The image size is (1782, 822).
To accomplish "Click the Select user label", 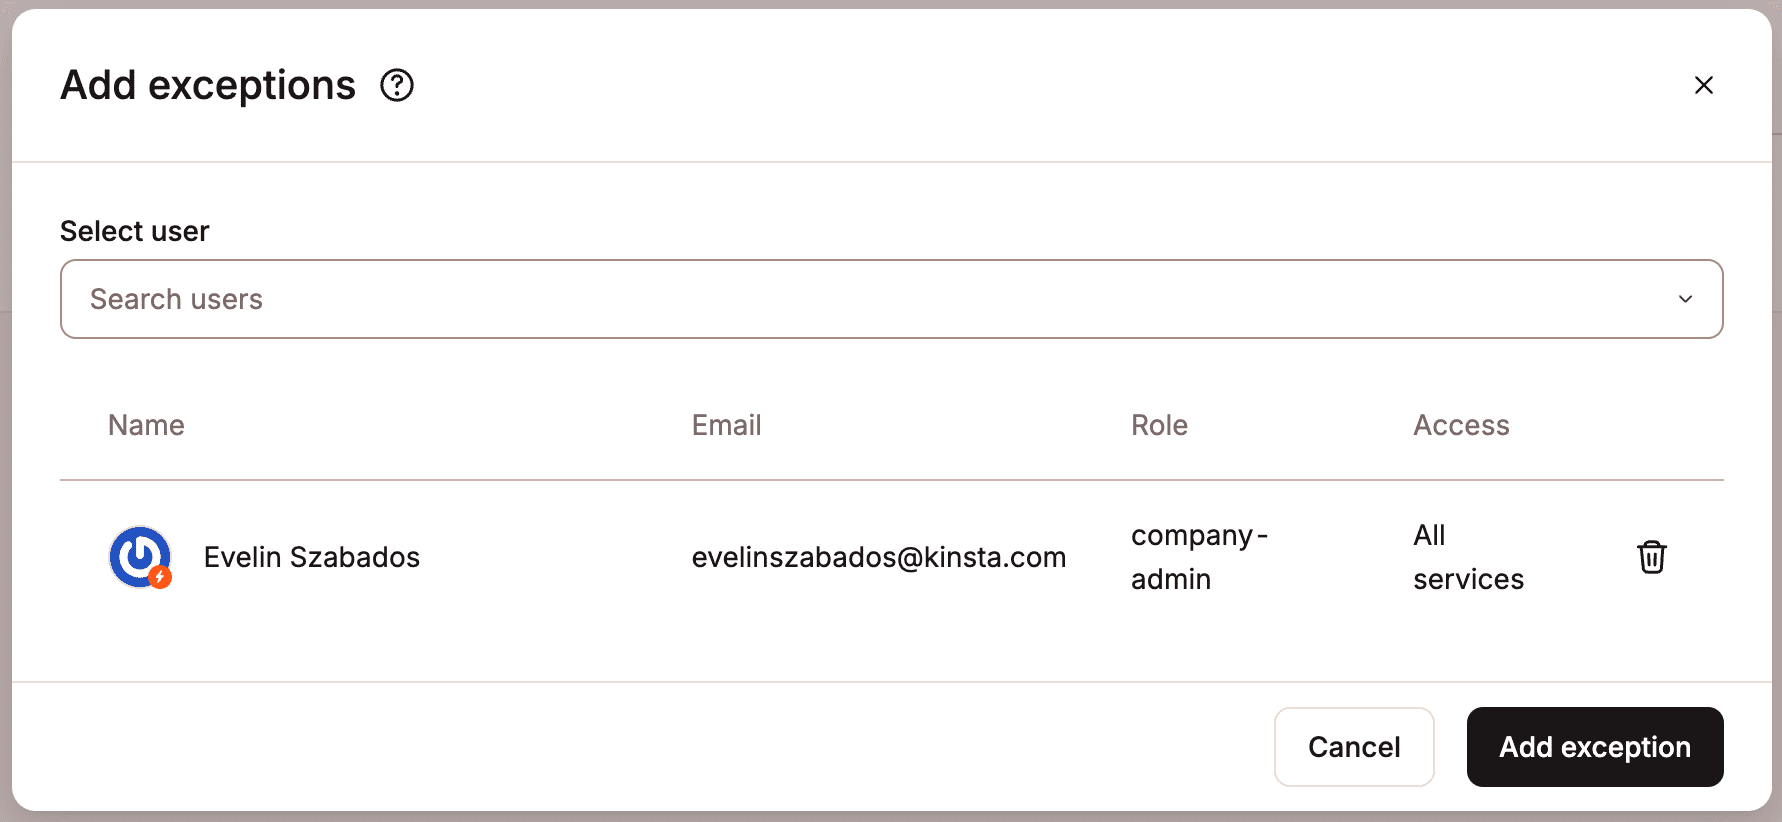I will pos(135,231).
